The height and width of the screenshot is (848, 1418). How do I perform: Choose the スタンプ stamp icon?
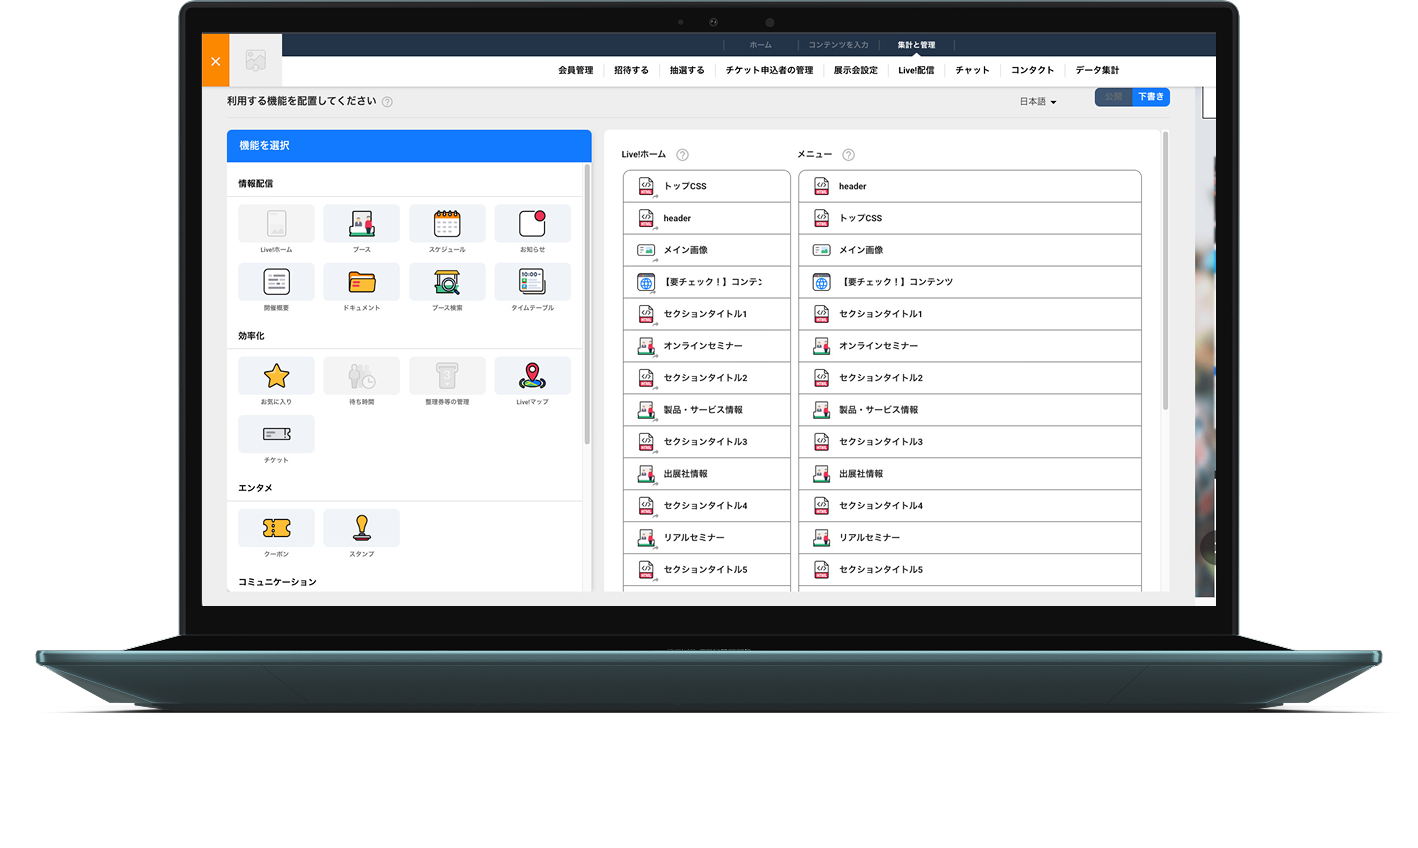click(361, 528)
